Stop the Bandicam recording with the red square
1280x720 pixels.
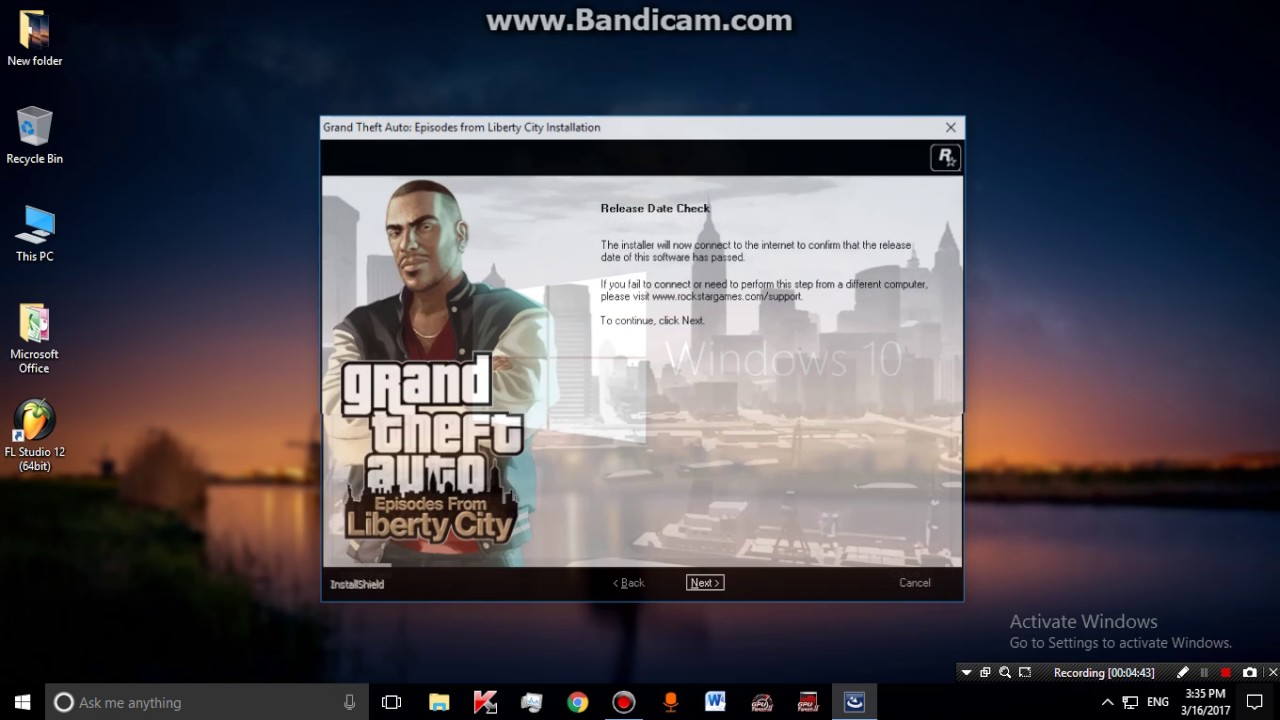[x=1226, y=673]
